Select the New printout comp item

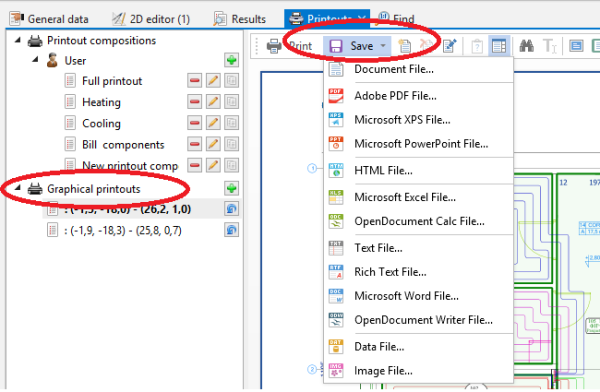click(x=130, y=166)
